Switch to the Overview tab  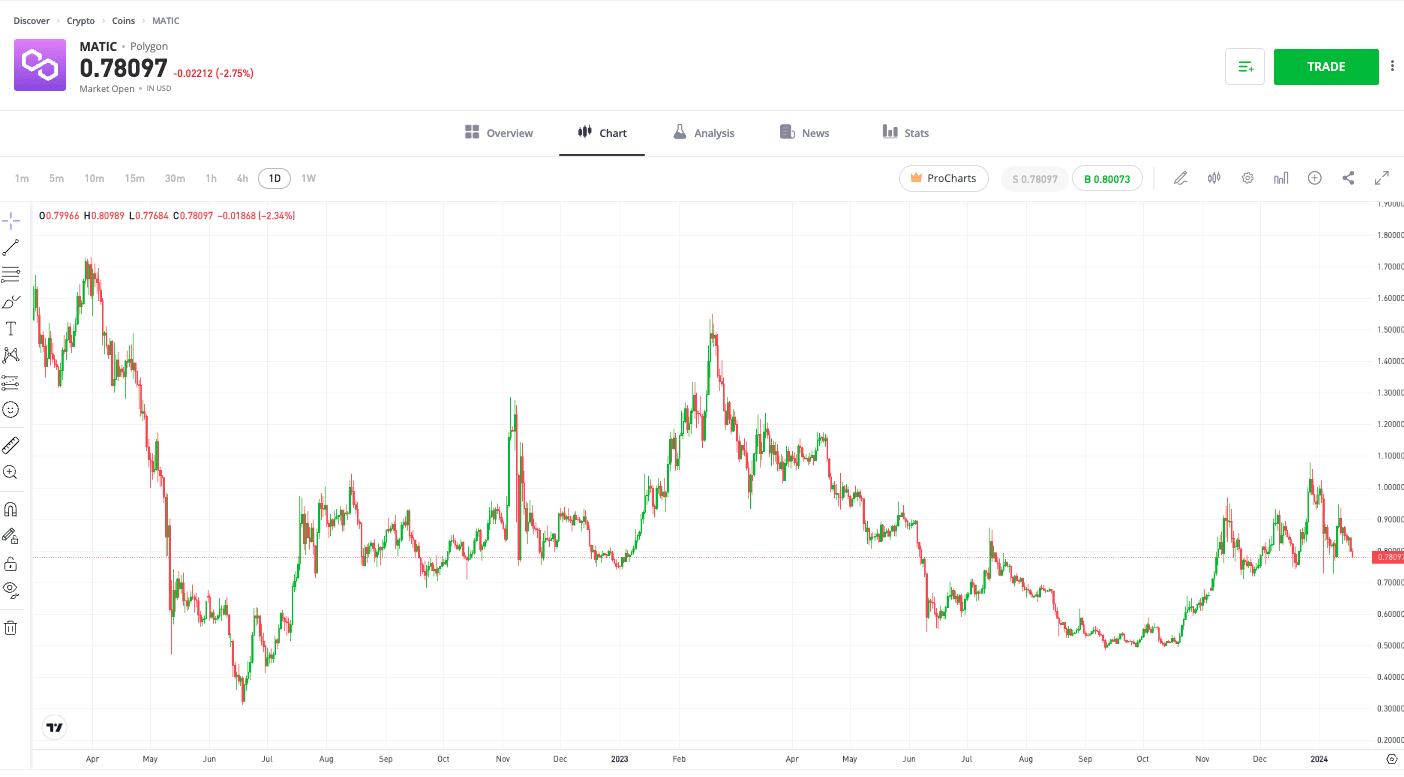(x=499, y=133)
